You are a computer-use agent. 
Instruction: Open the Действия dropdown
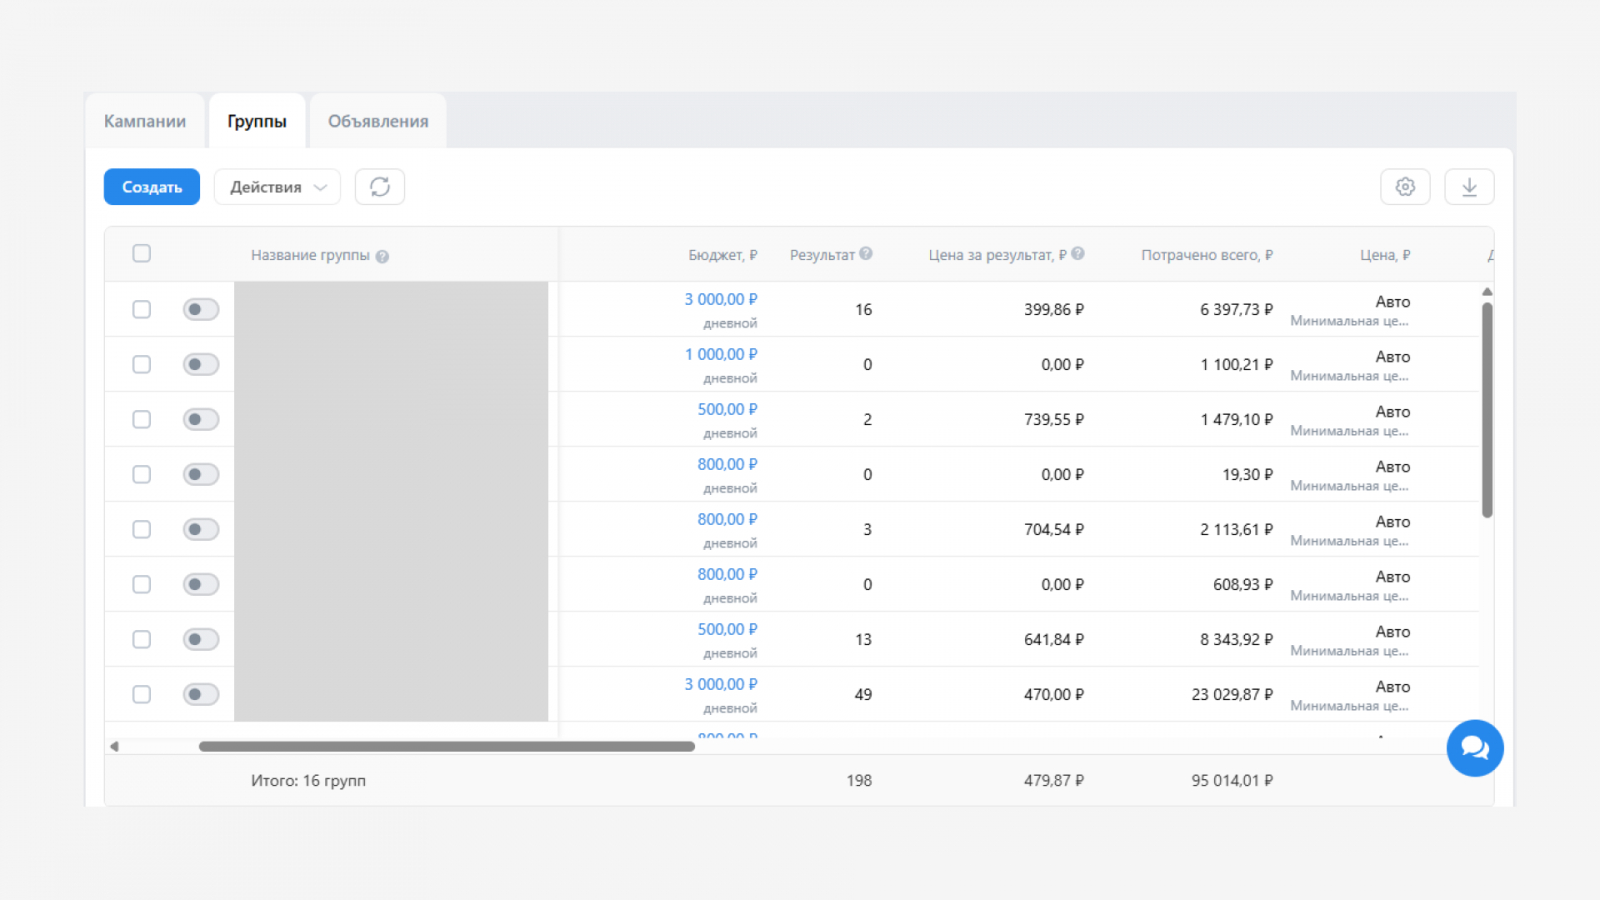[x=277, y=187]
